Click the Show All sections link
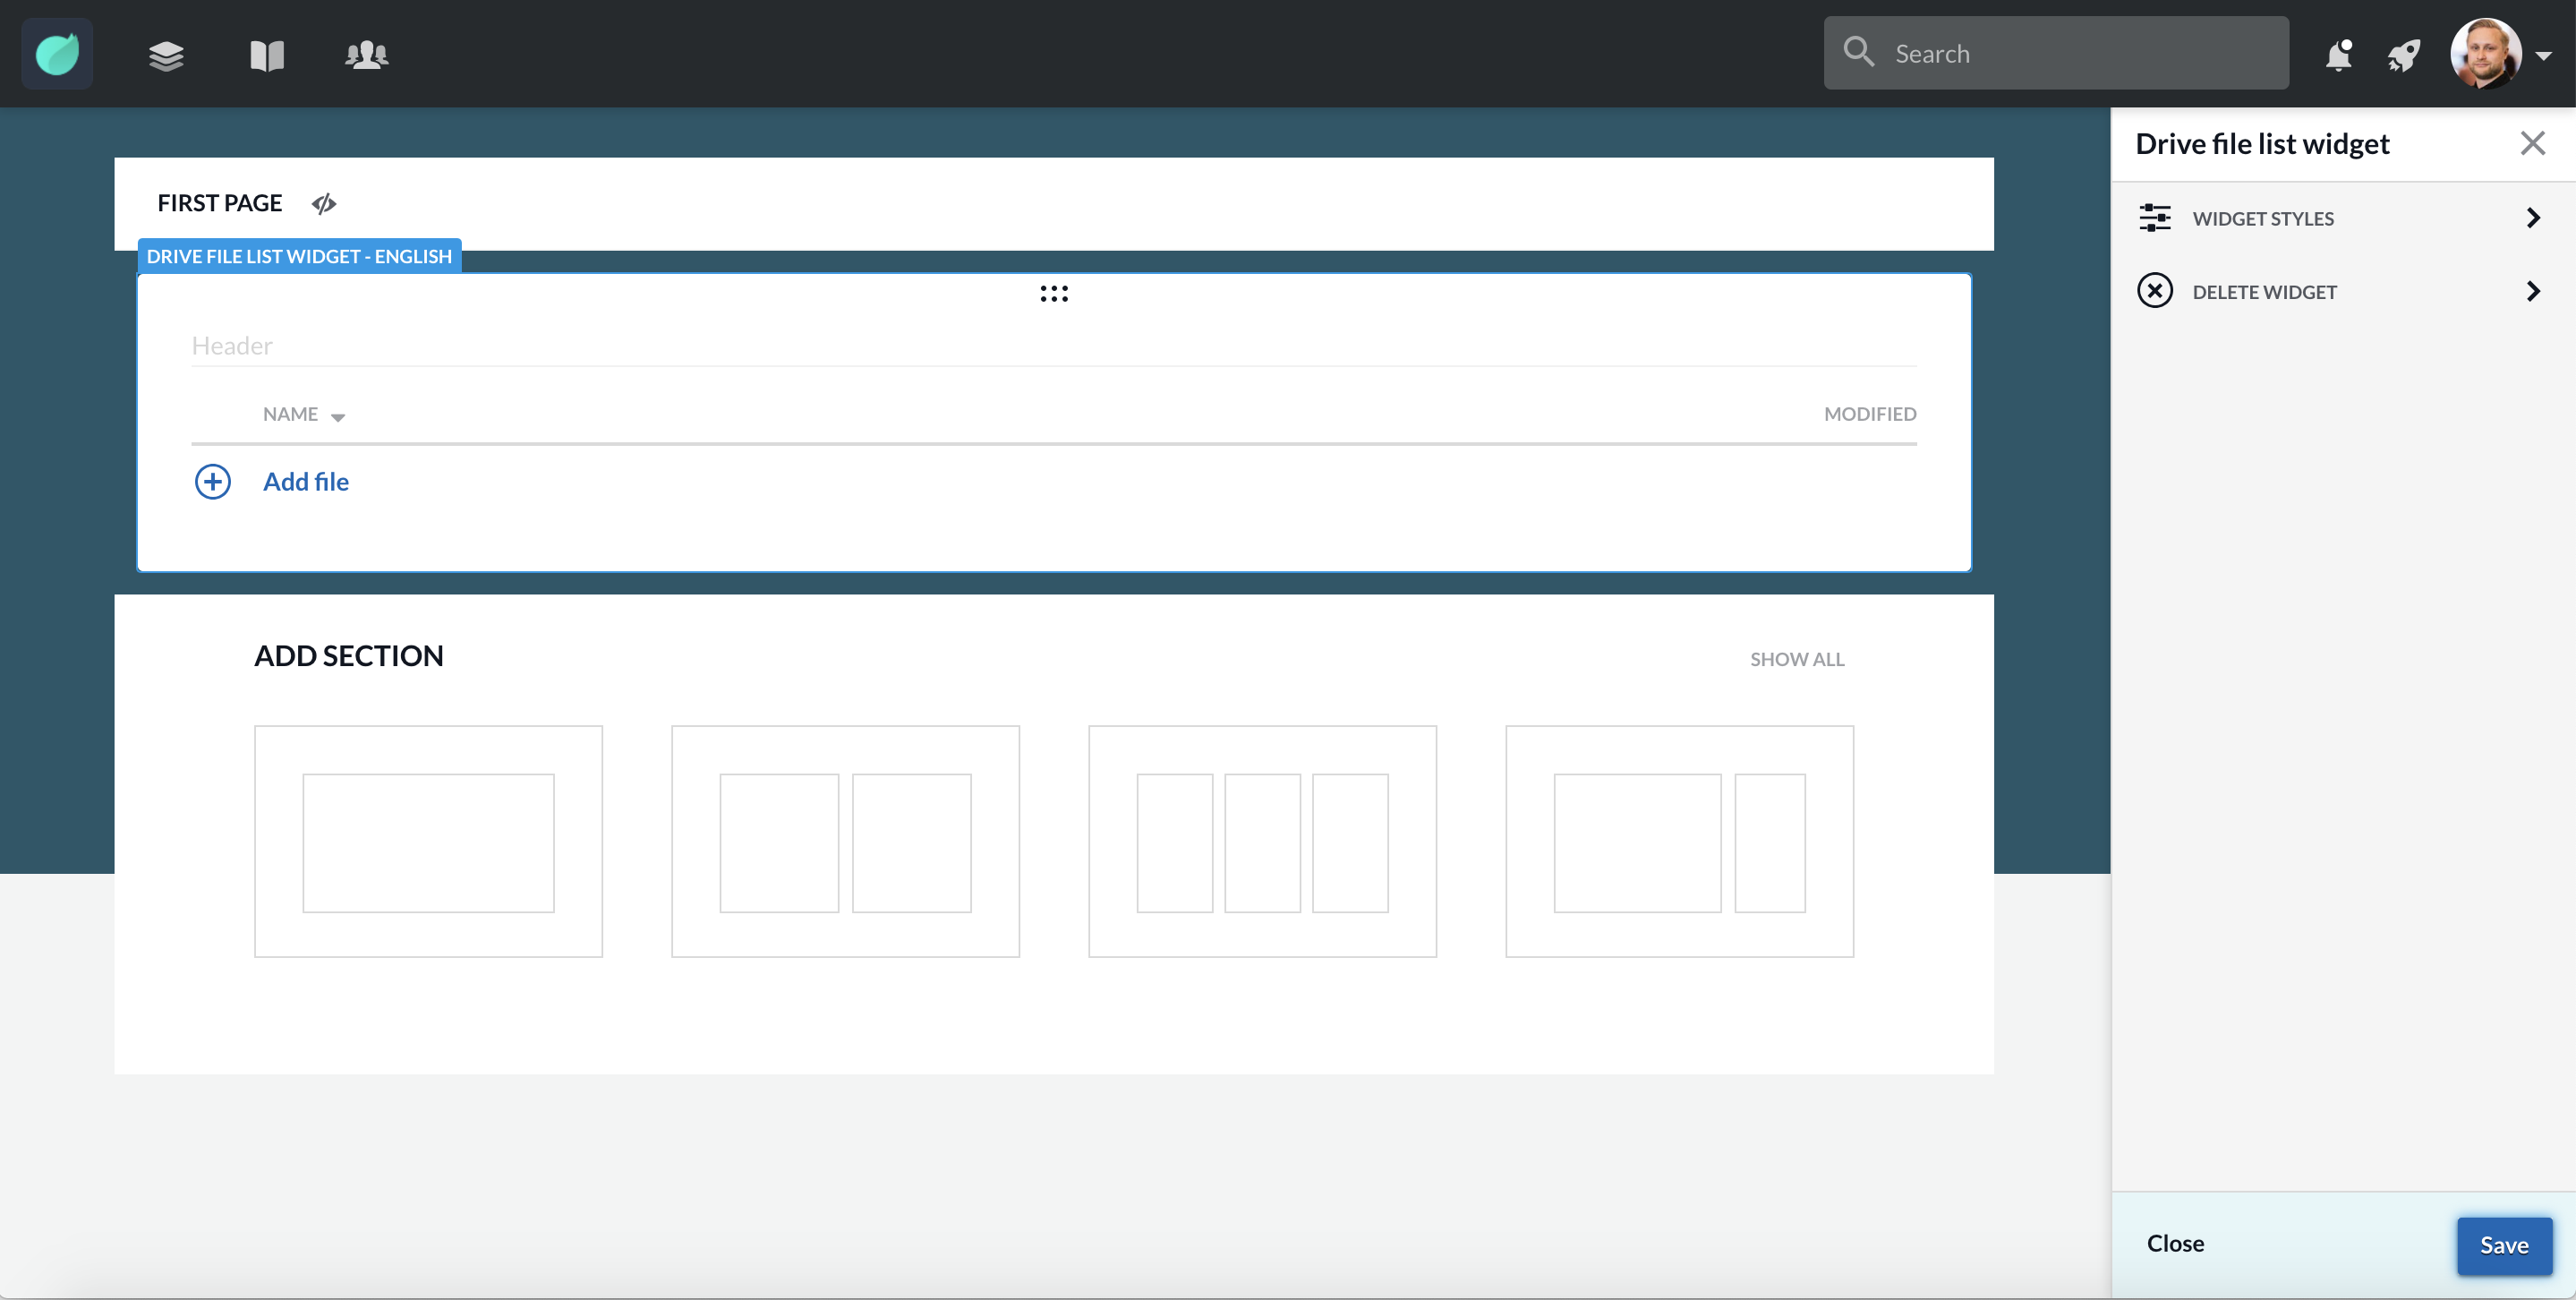This screenshot has height=1300, width=2576. [1797, 659]
